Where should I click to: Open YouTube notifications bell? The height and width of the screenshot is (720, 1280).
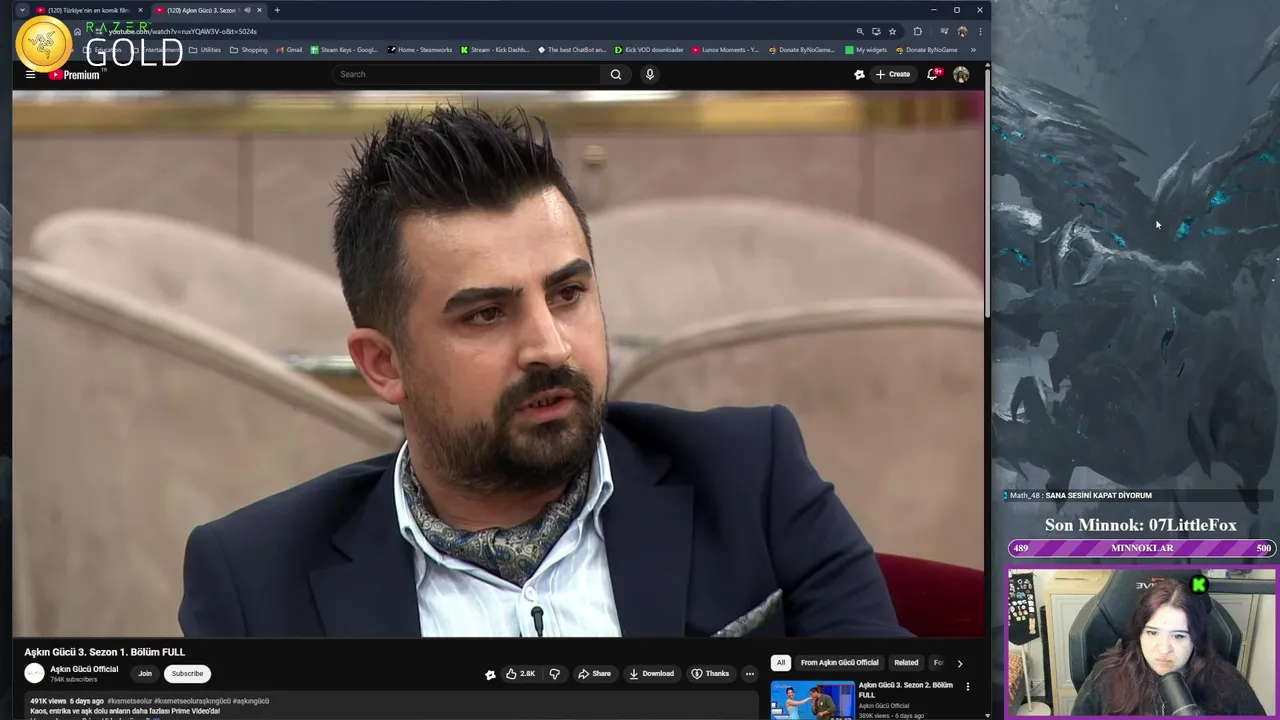point(933,74)
